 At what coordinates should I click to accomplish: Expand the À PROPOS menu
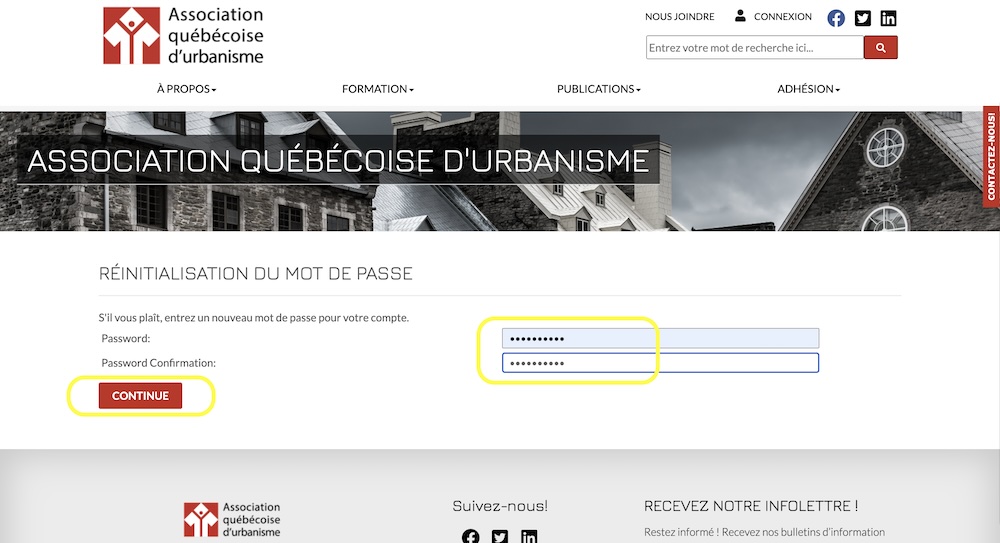186,89
